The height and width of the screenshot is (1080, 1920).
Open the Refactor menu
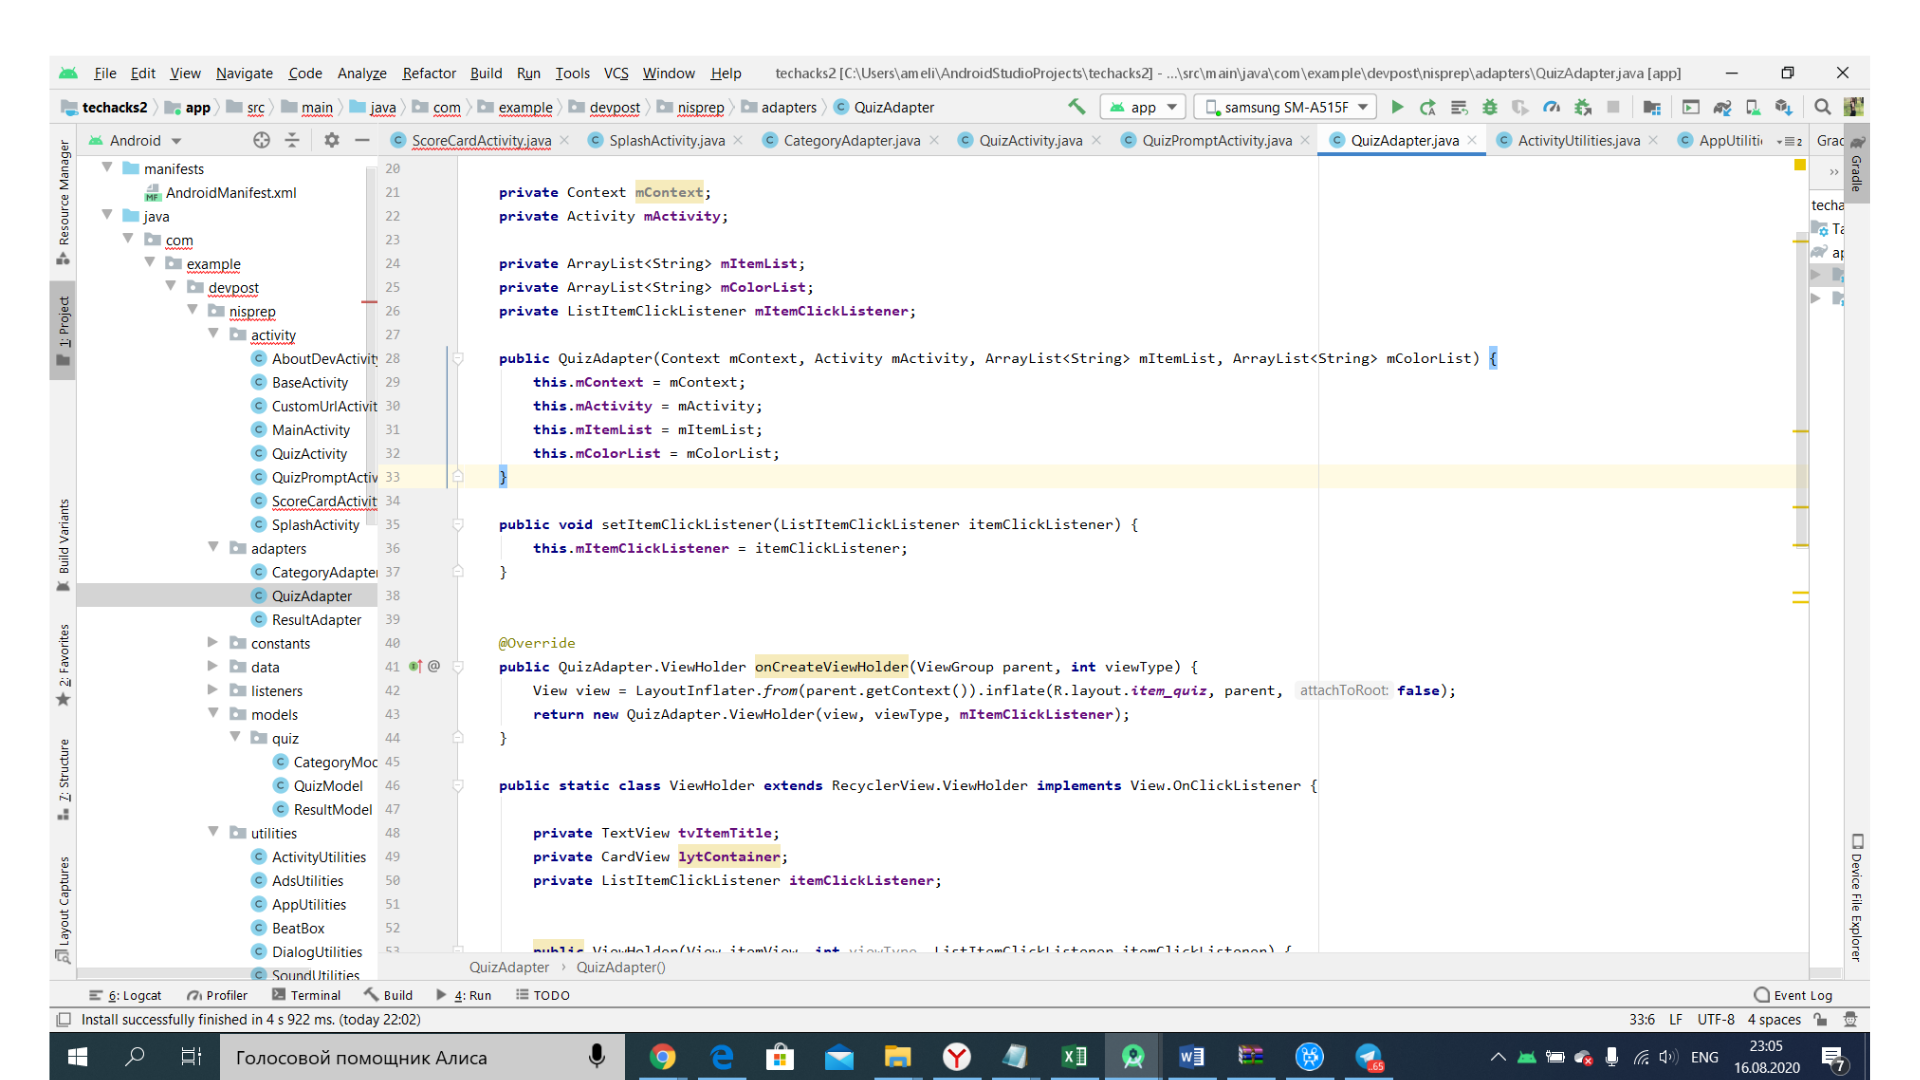coord(428,73)
